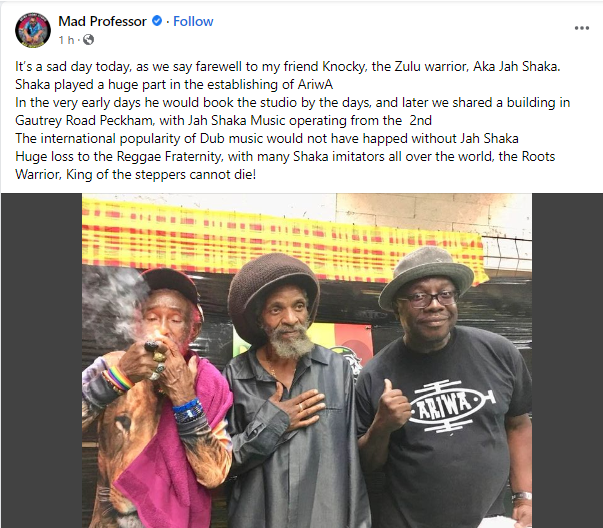Click the Mad Professor profile avatar
Viewport: 603px width, 528px height.
[x=33, y=30]
